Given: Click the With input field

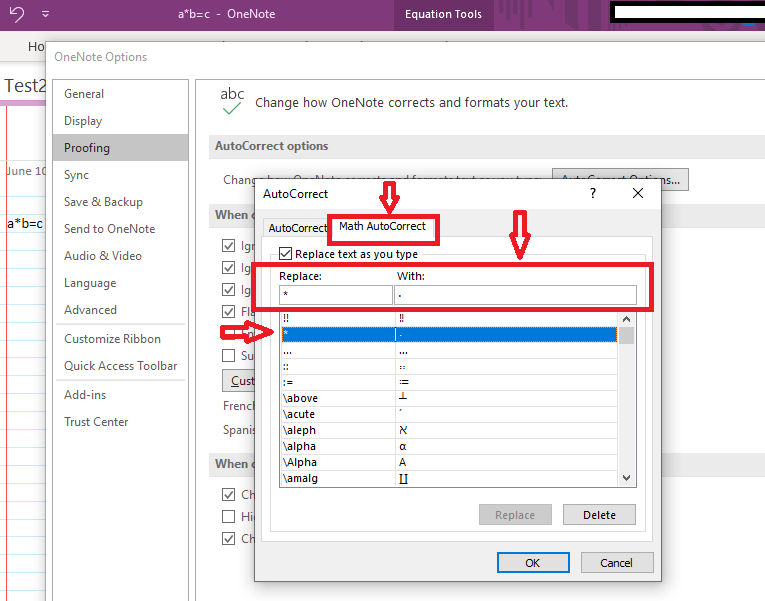Looking at the screenshot, I should click(x=515, y=295).
